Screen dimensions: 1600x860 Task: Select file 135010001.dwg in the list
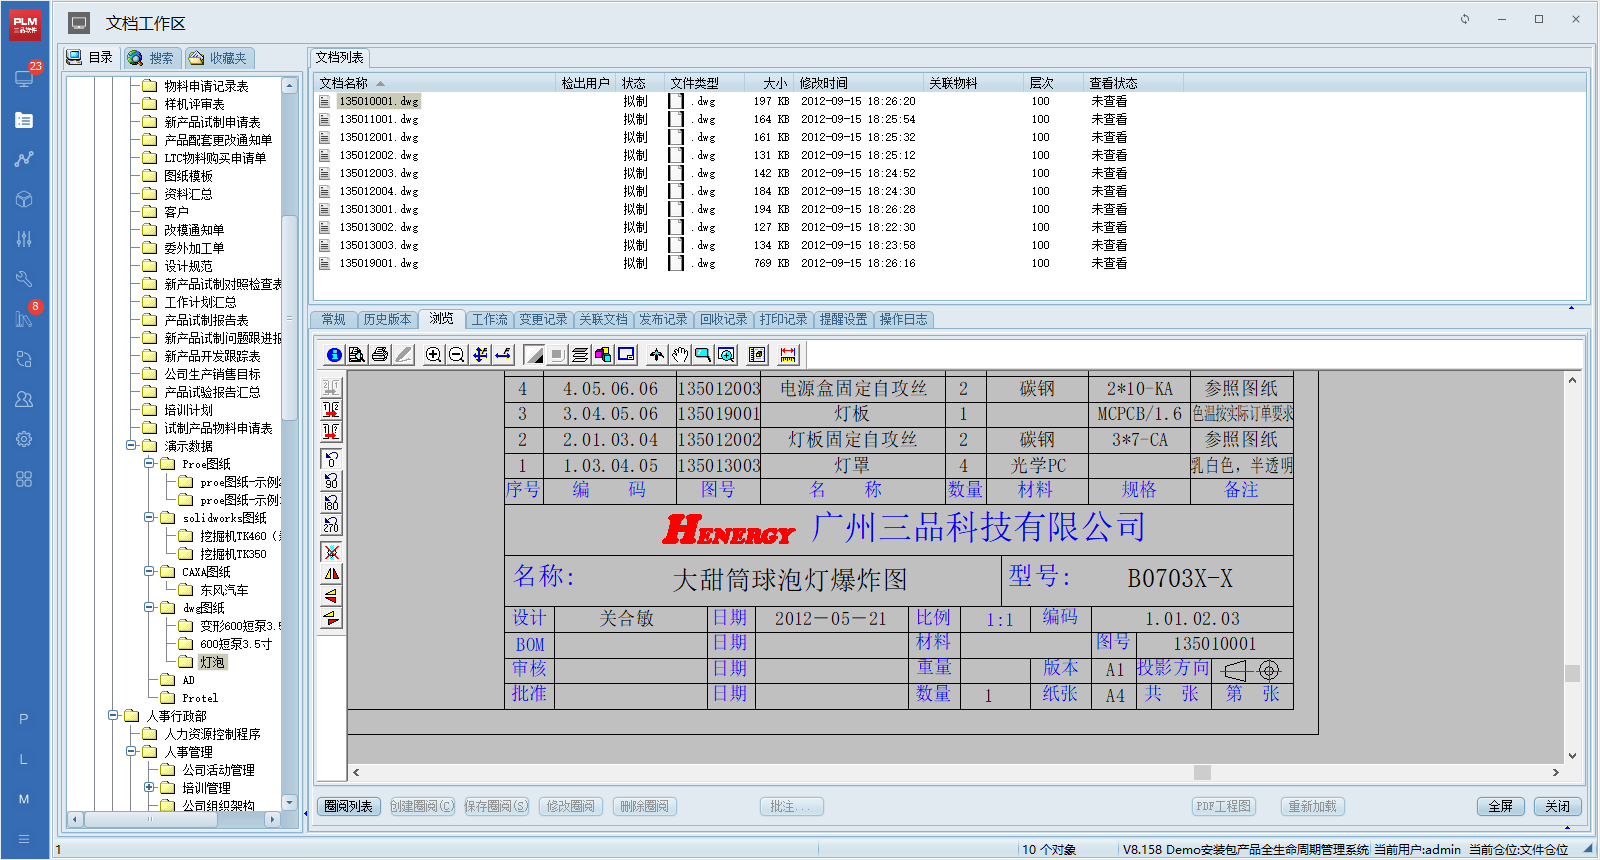coord(378,101)
